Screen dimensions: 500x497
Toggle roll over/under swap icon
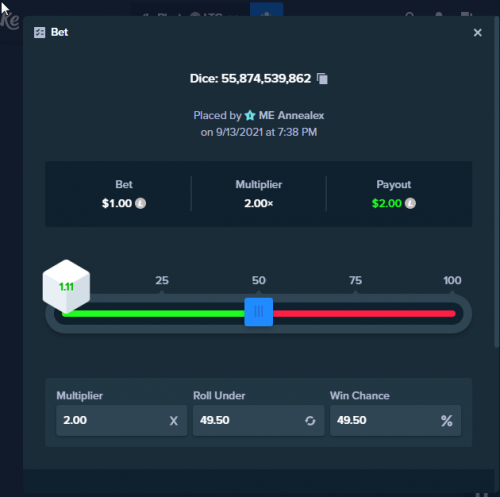(x=310, y=421)
